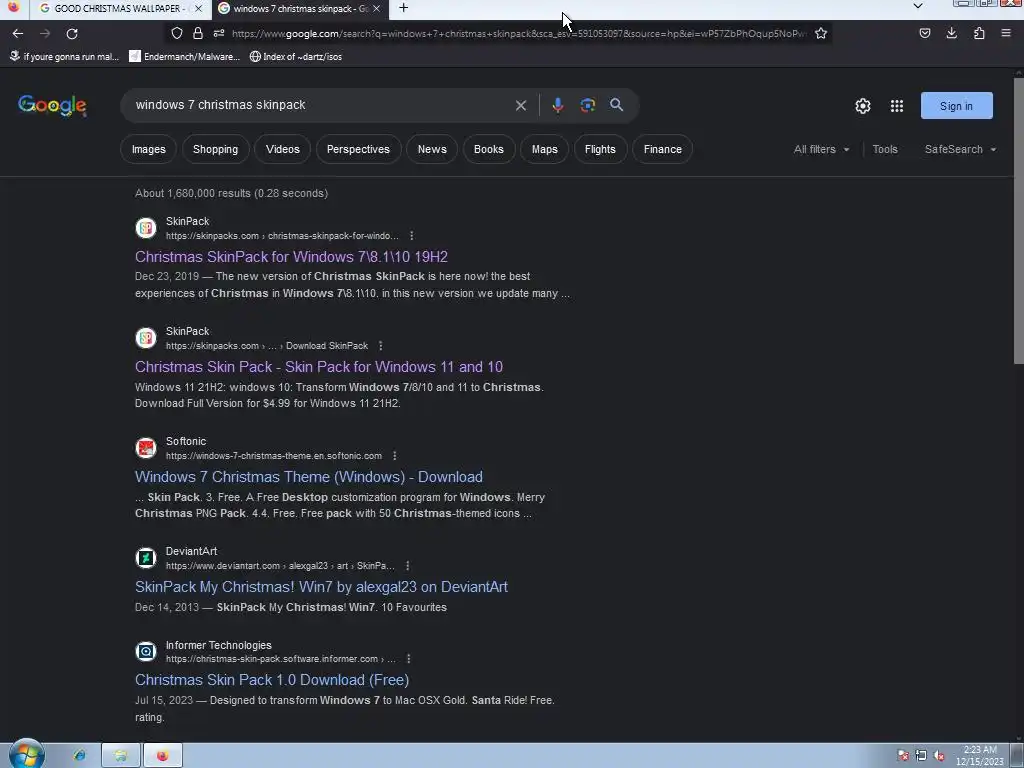Filter results by Shopping
This screenshot has width=1024, height=768.
[216, 149]
